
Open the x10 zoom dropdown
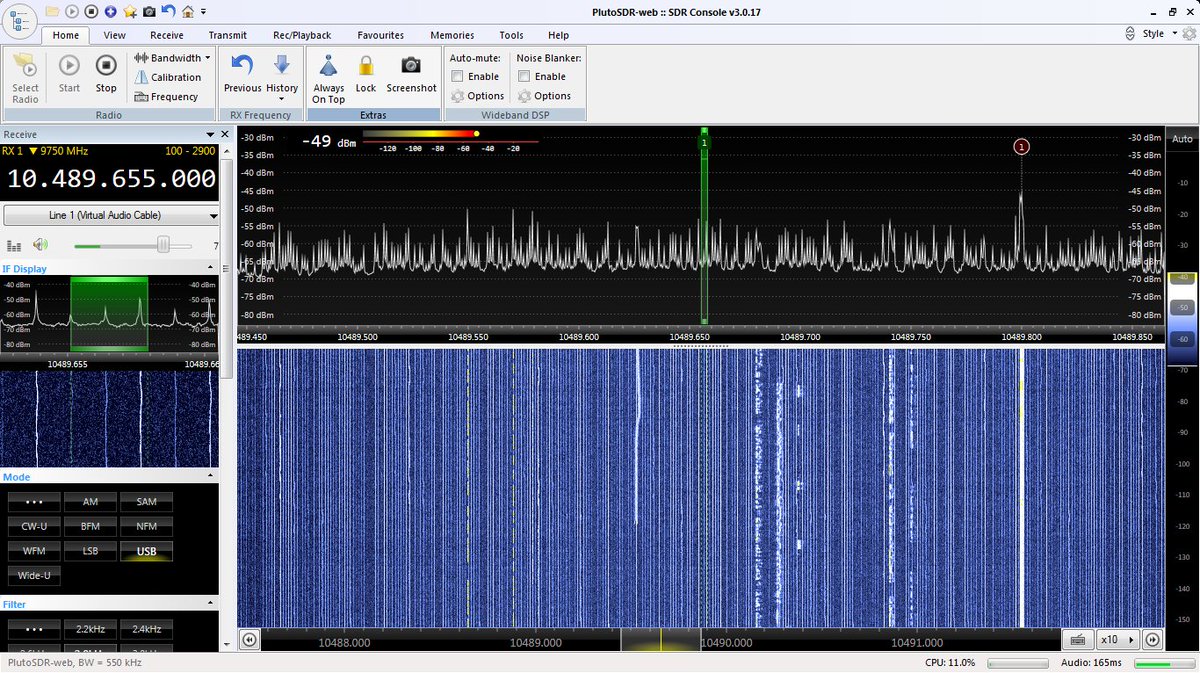(1117, 640)
